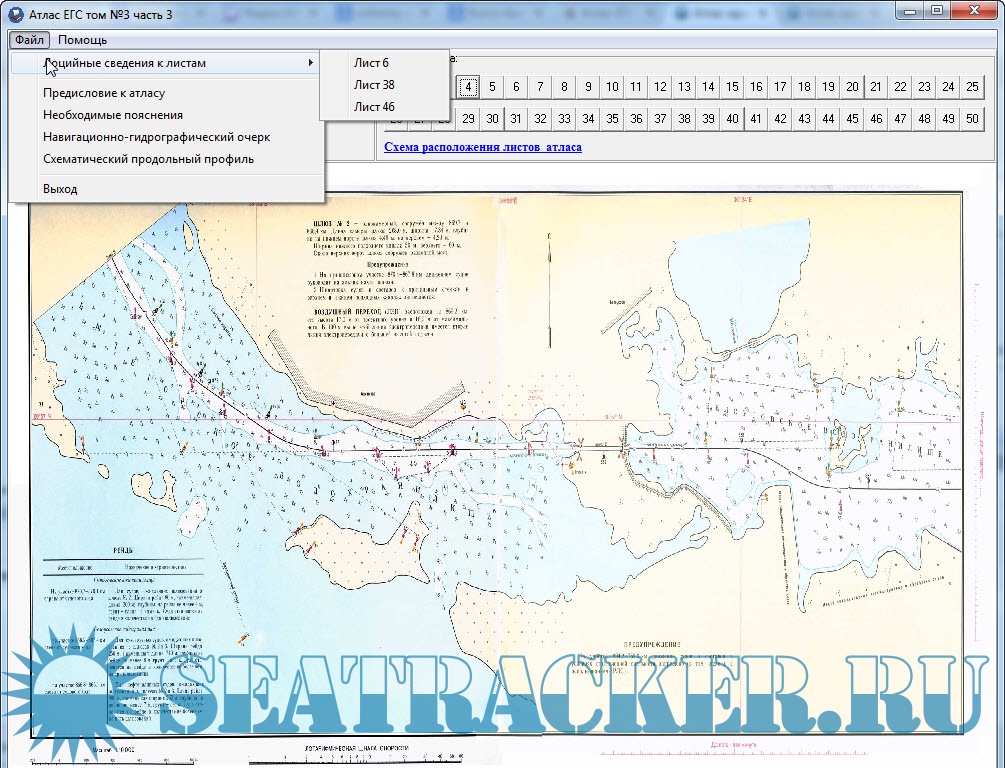Select Лист 6 from the submenu
1005x768 pixels.
[x=371, y=63]
